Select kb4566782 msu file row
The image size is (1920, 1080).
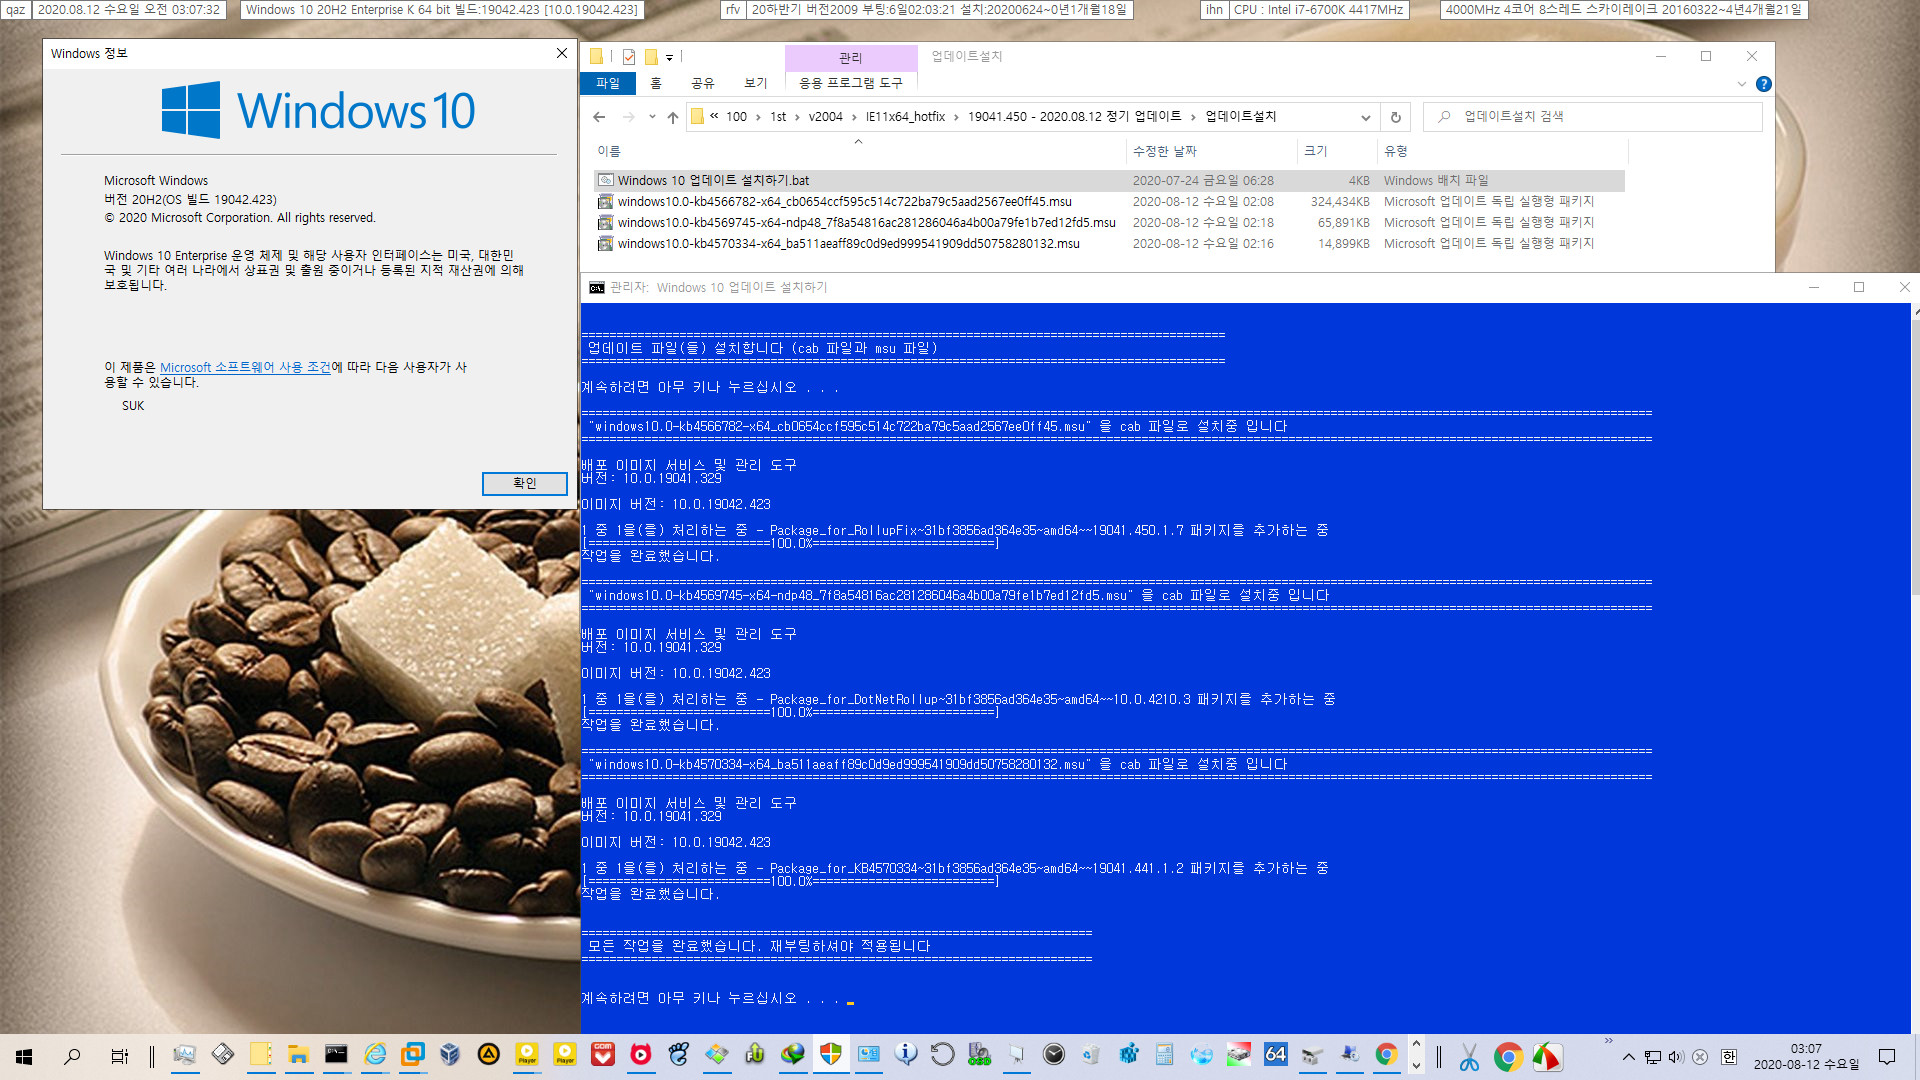coord(1110,202)
